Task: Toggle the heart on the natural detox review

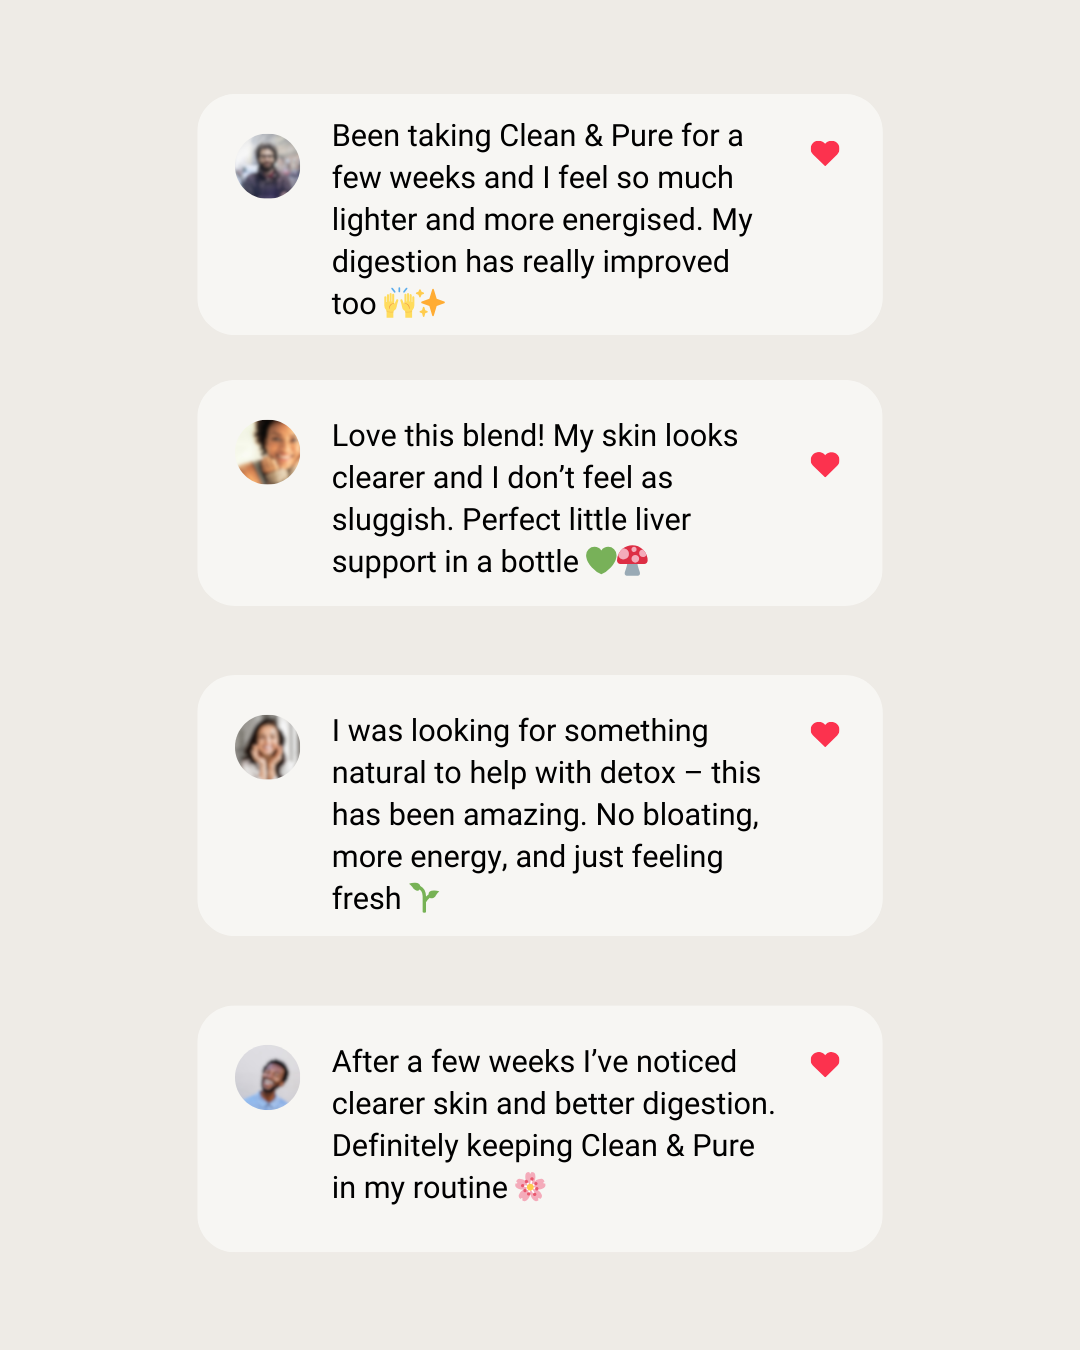Action: [x=825, y=734]
